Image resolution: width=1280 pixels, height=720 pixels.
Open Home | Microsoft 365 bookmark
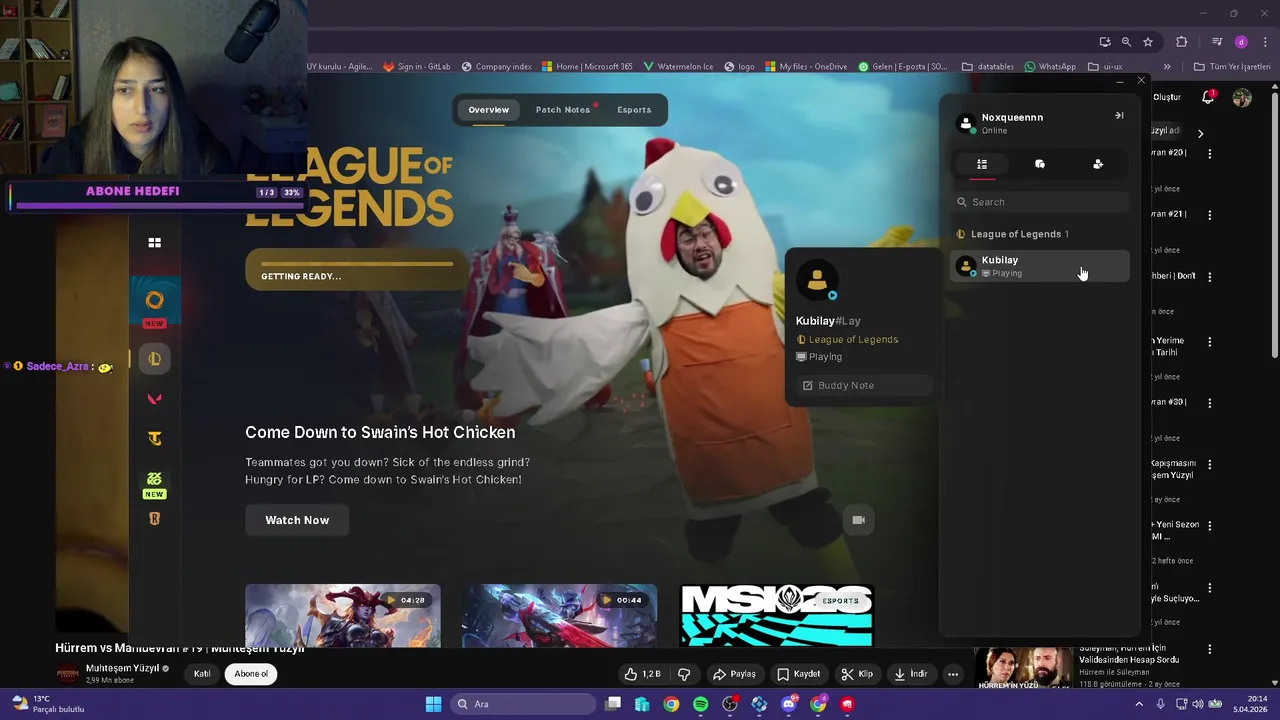[587, 67]
